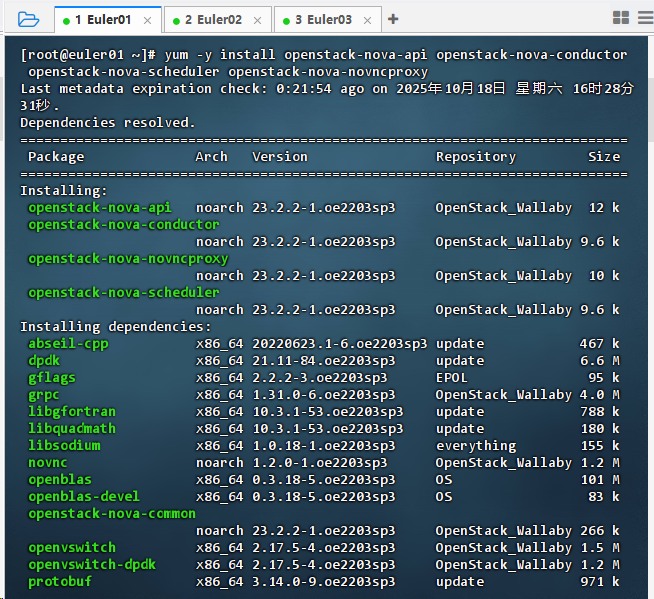Screen dimensions: 654x599
Task: Open the session folder icon
Action: point(28,20)
